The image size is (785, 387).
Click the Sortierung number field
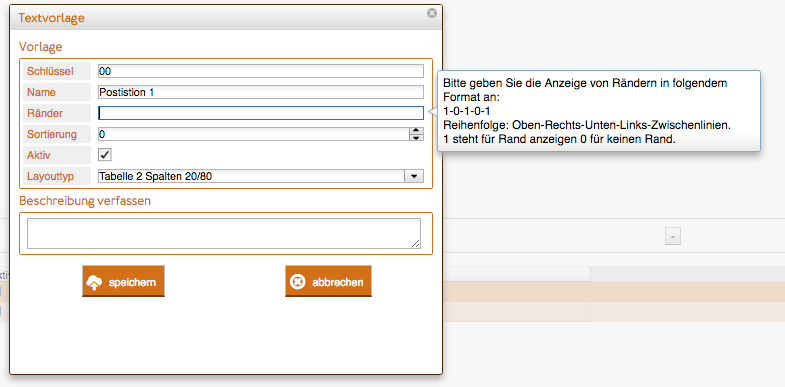click(253, 134)
